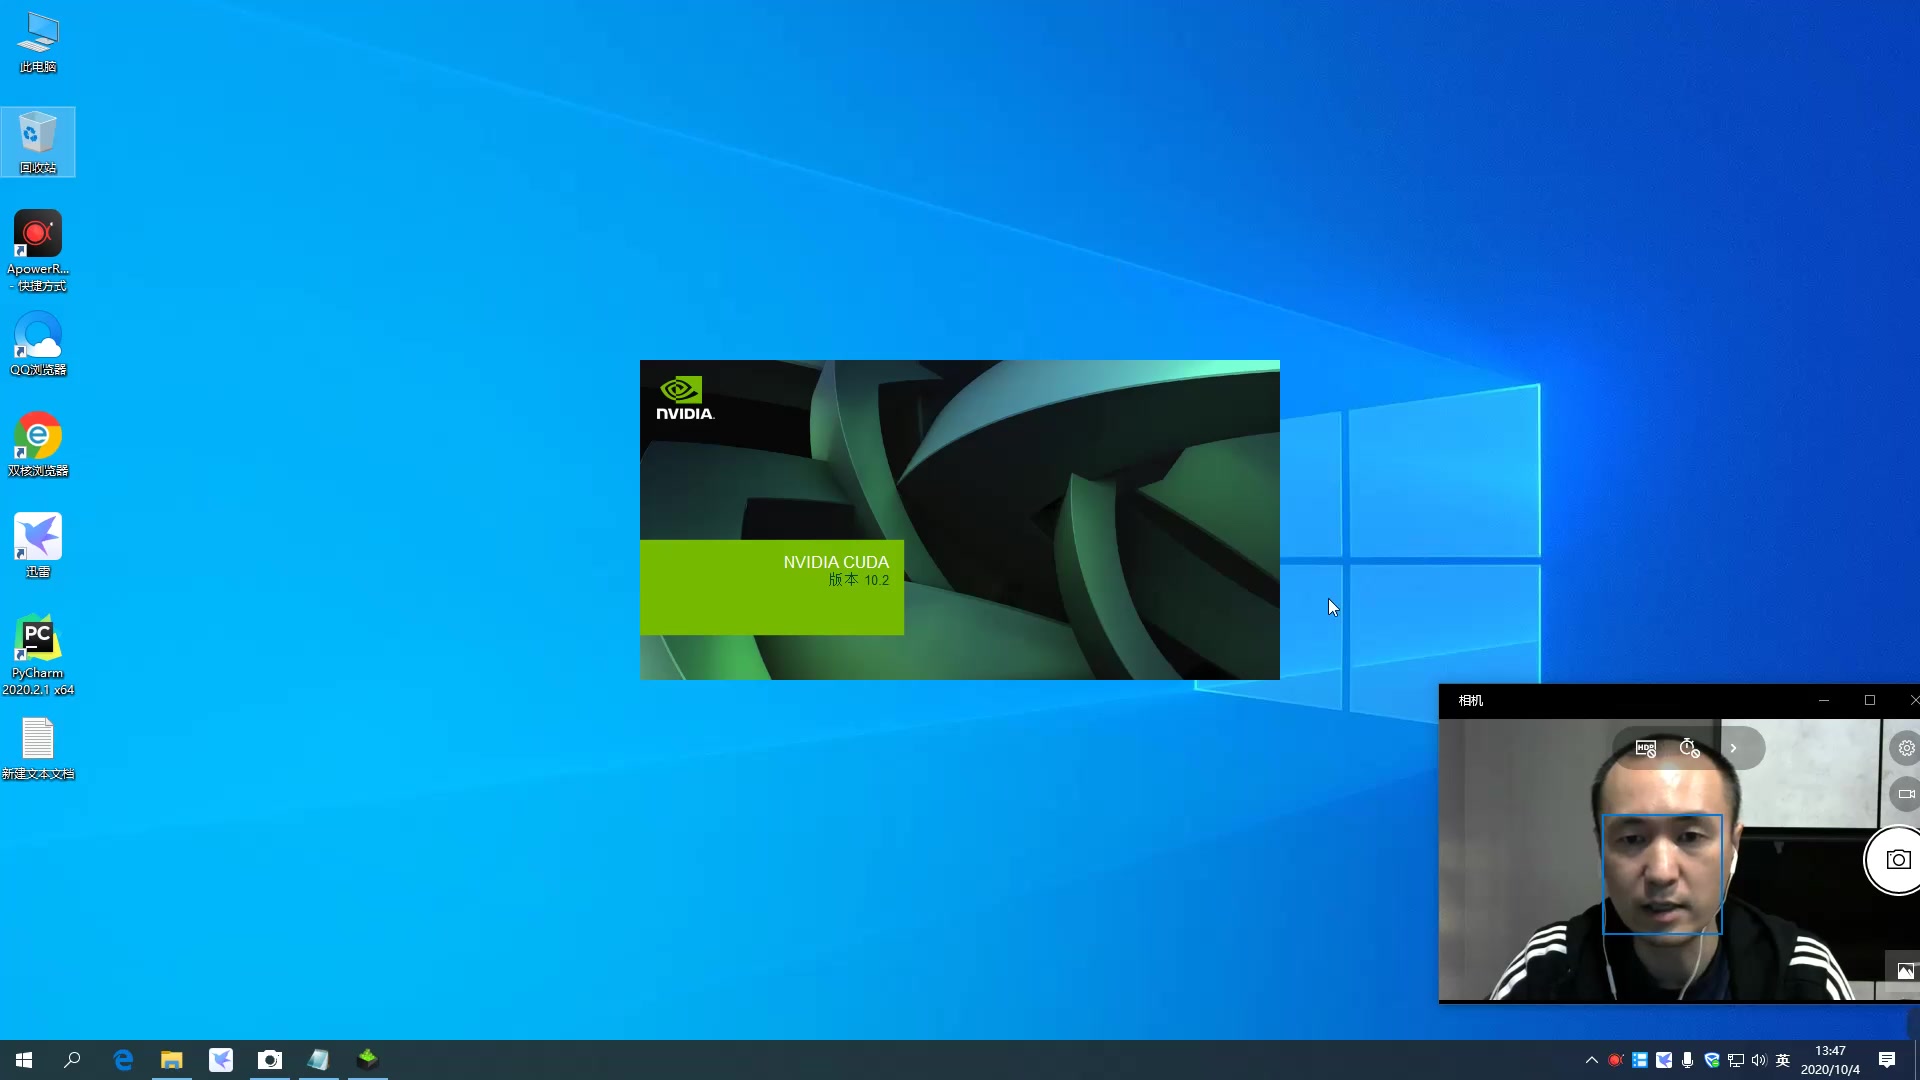Viewport: 1920px width, 1080px height.
Task: Open the 此电脑 desktop icon
Action: point(38,43)
